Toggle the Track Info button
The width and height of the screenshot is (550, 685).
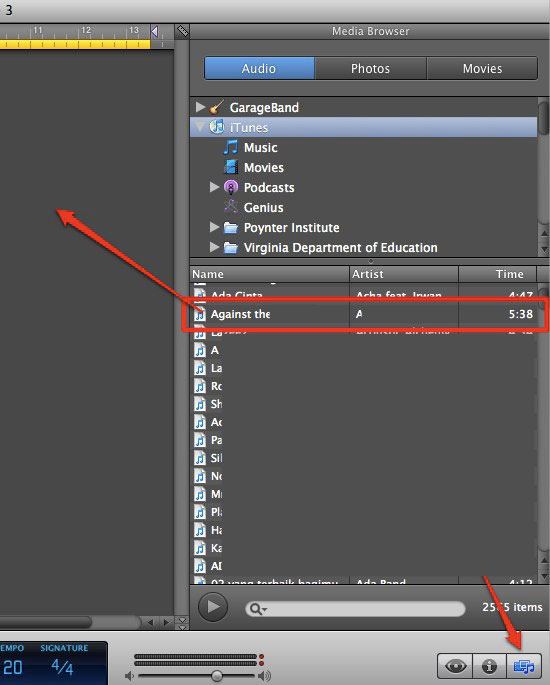[489, 666]
